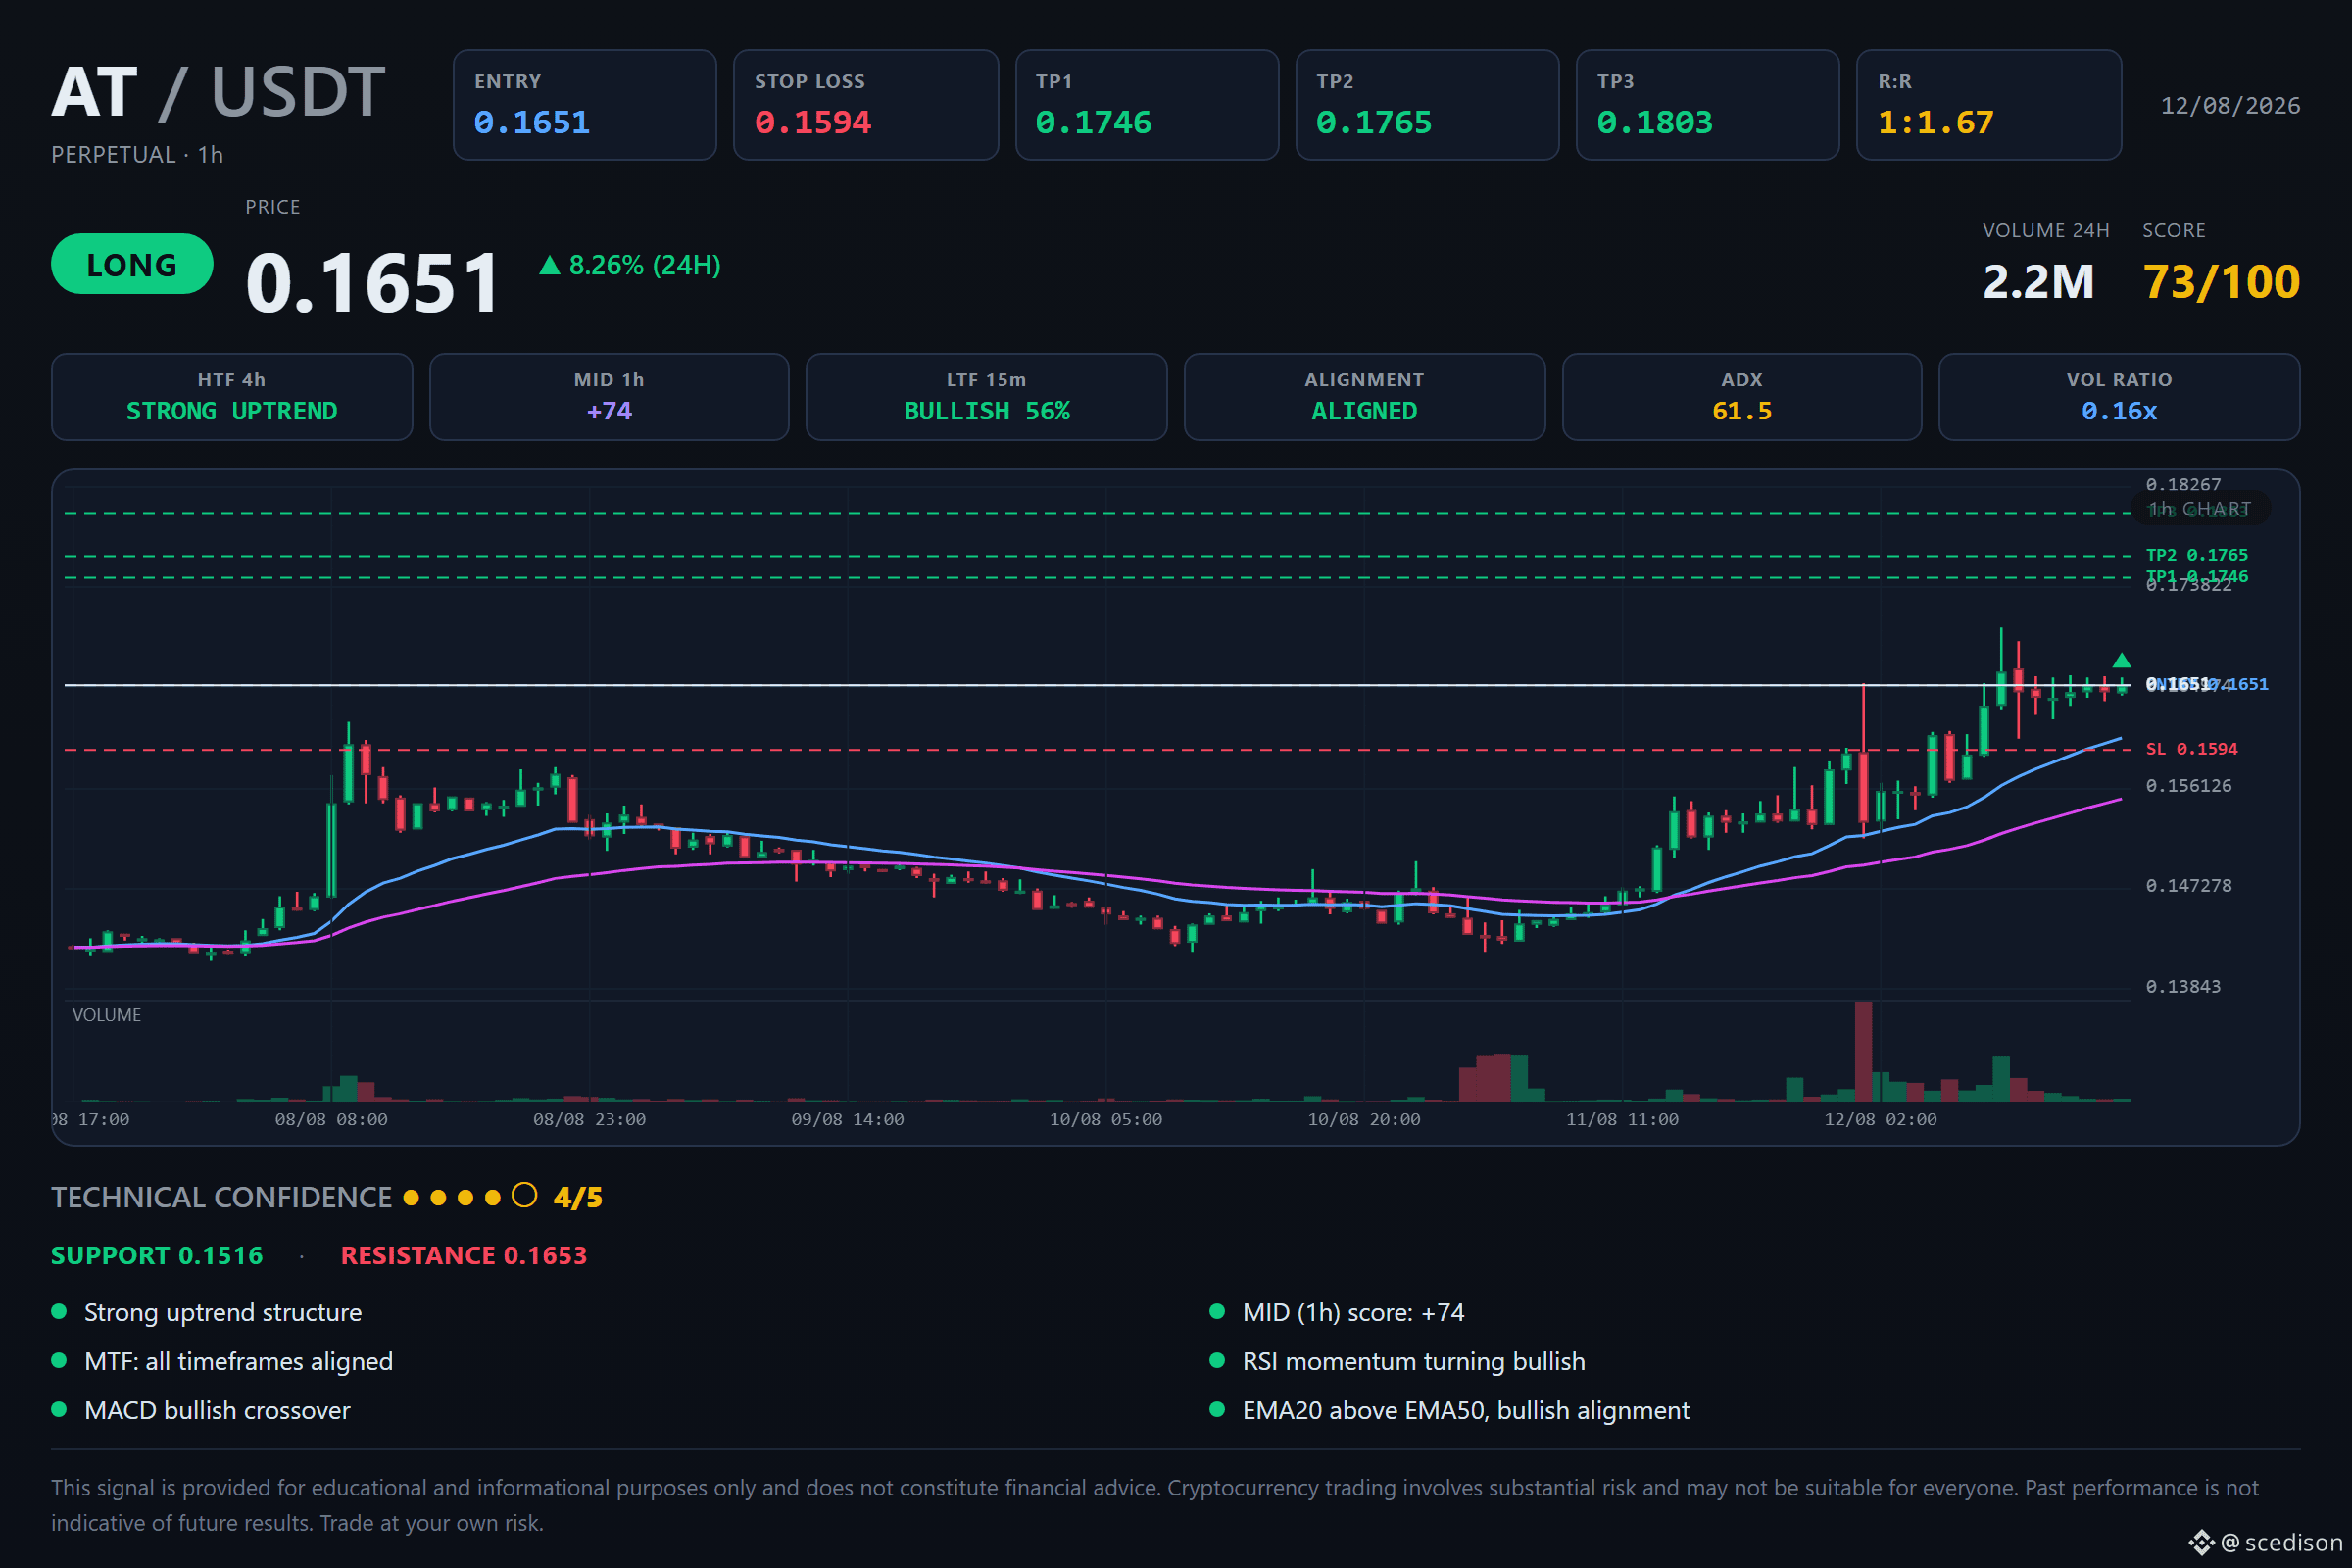
Task: Click the 8.26% (24H) change text
Action: click(644, 265)
